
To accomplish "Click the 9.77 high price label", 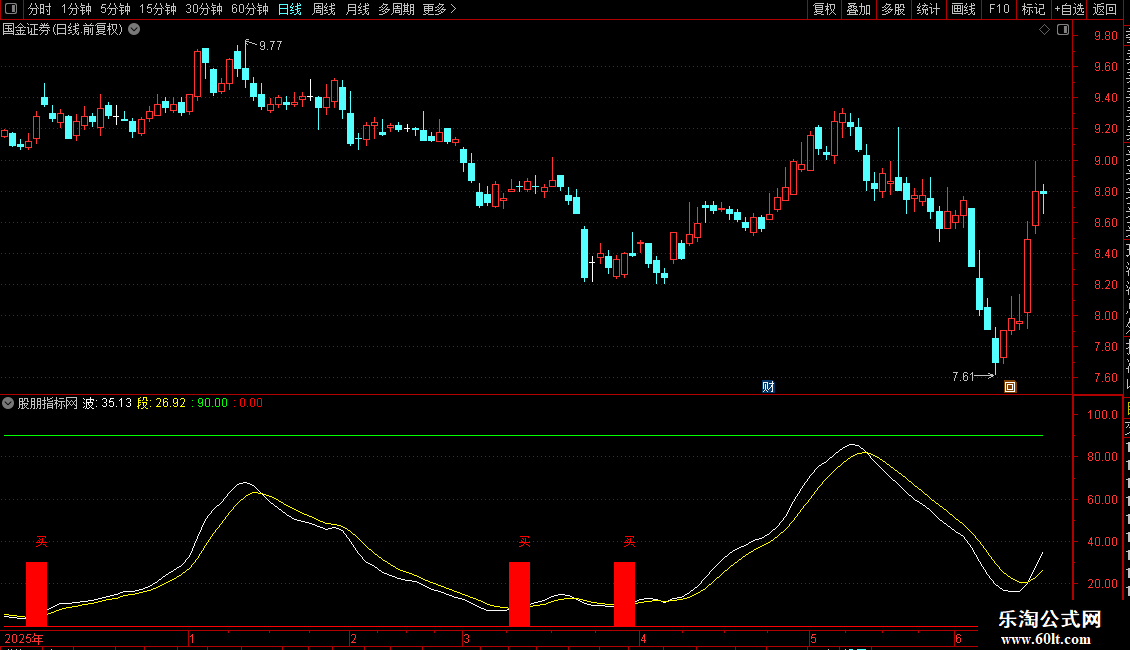I will [270, 46].
